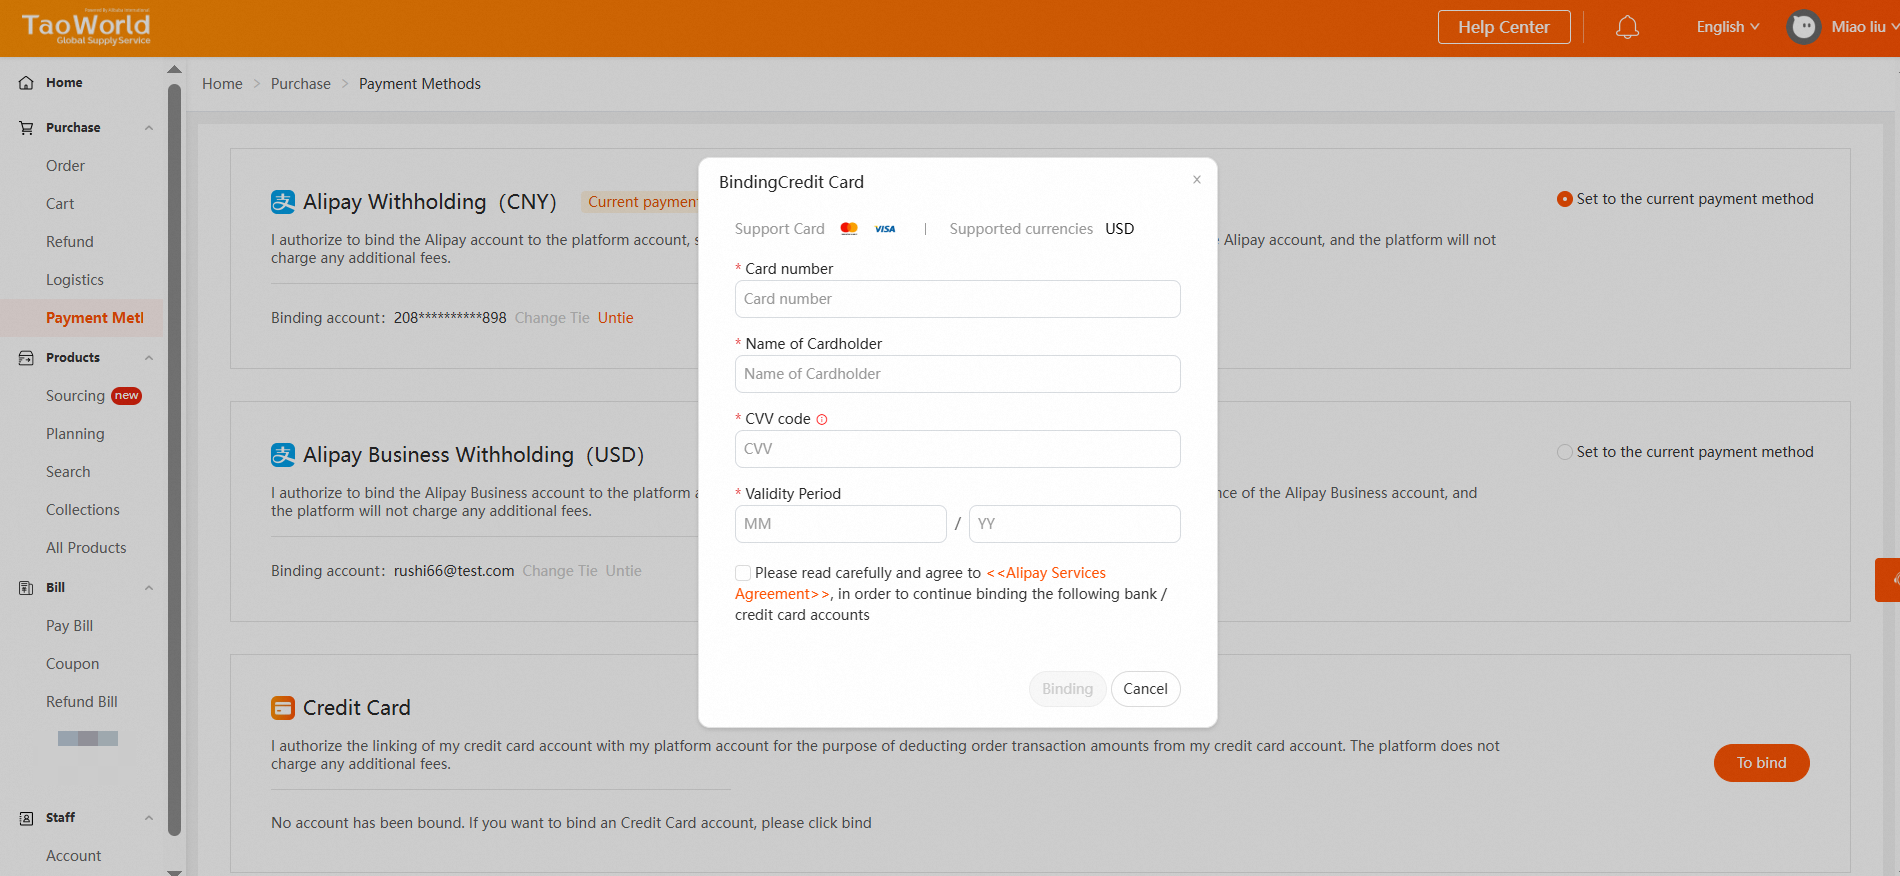The width and height of the screenshot is (1900, 876).
Task: Click the Visa logo in dialog
Action: (885, 229)
